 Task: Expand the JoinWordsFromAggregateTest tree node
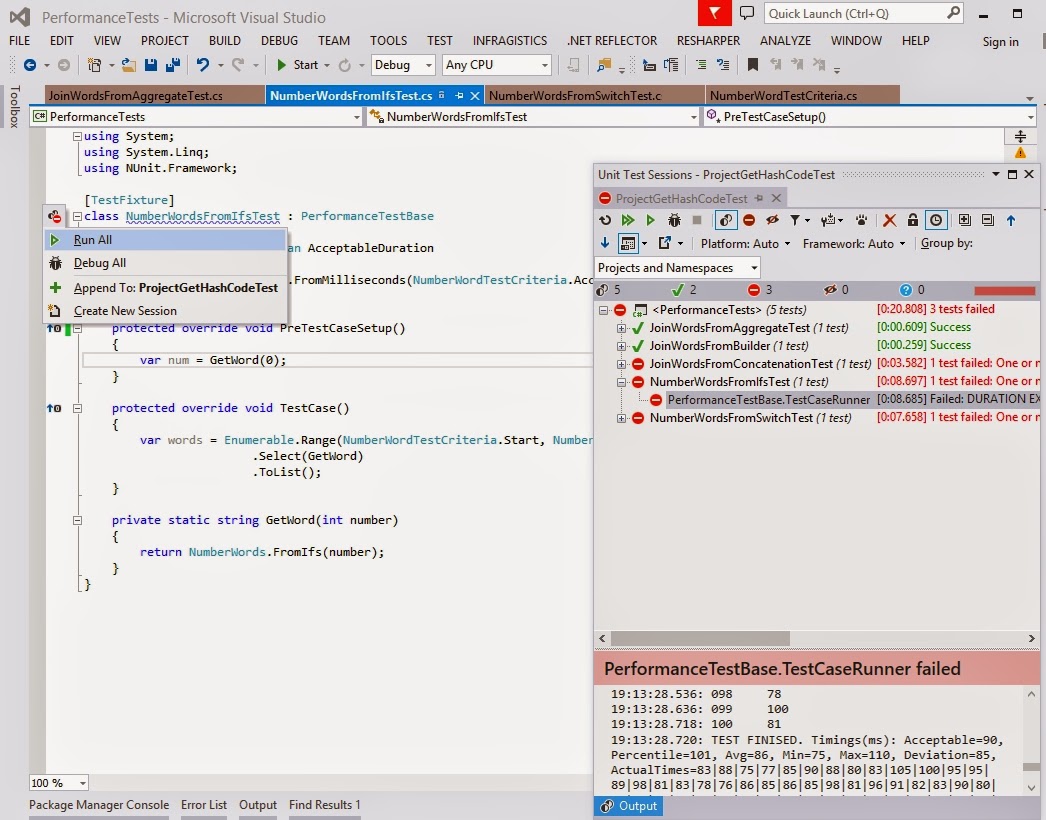click(x=621, y=328)
